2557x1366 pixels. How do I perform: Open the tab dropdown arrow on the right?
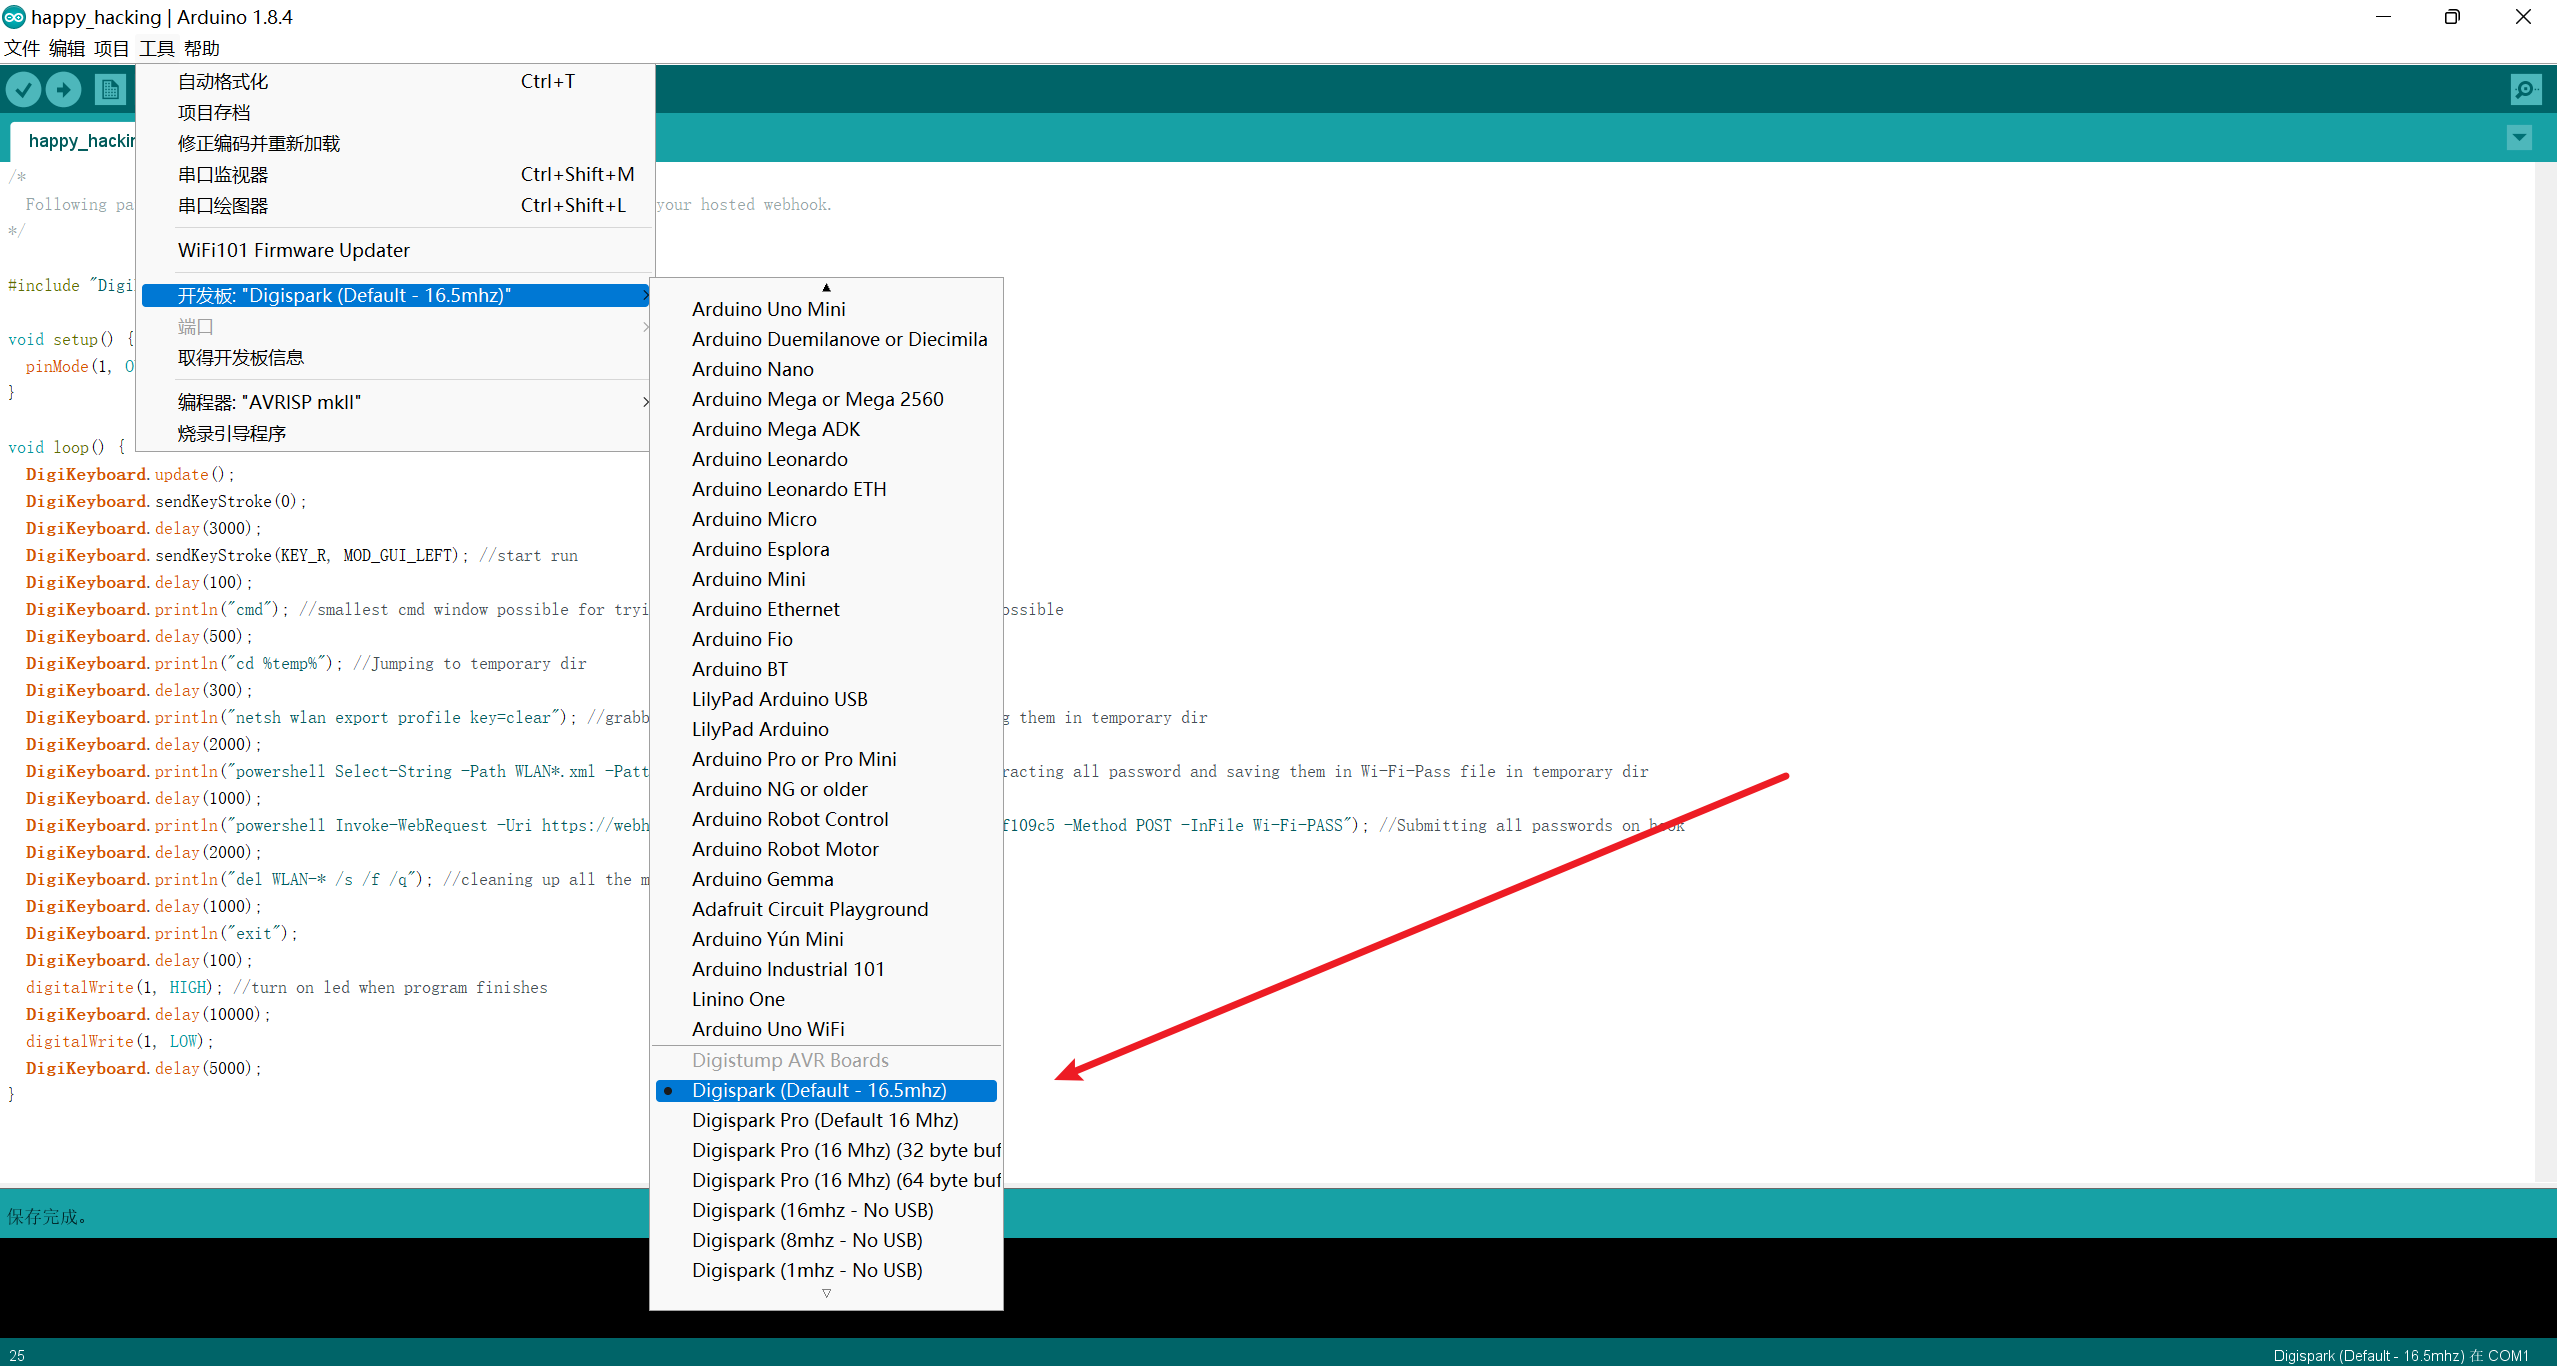click(2518, 137)
